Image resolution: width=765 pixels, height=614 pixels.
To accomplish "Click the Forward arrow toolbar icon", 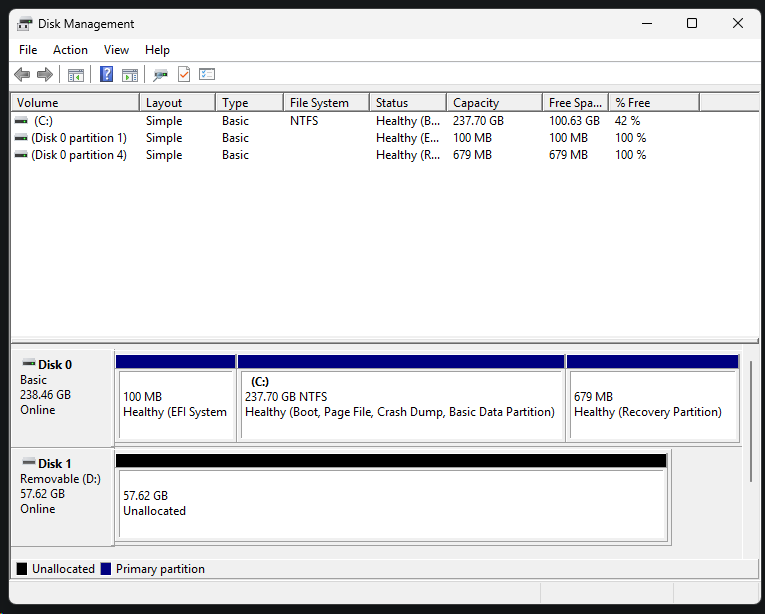I will (44, 75).
